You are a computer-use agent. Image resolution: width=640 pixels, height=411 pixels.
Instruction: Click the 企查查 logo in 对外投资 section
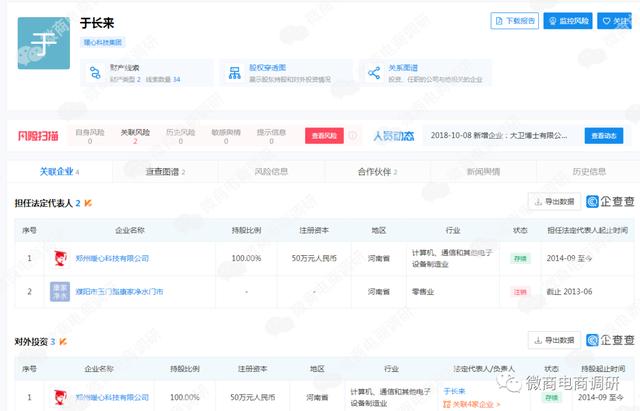pos(610,340)
